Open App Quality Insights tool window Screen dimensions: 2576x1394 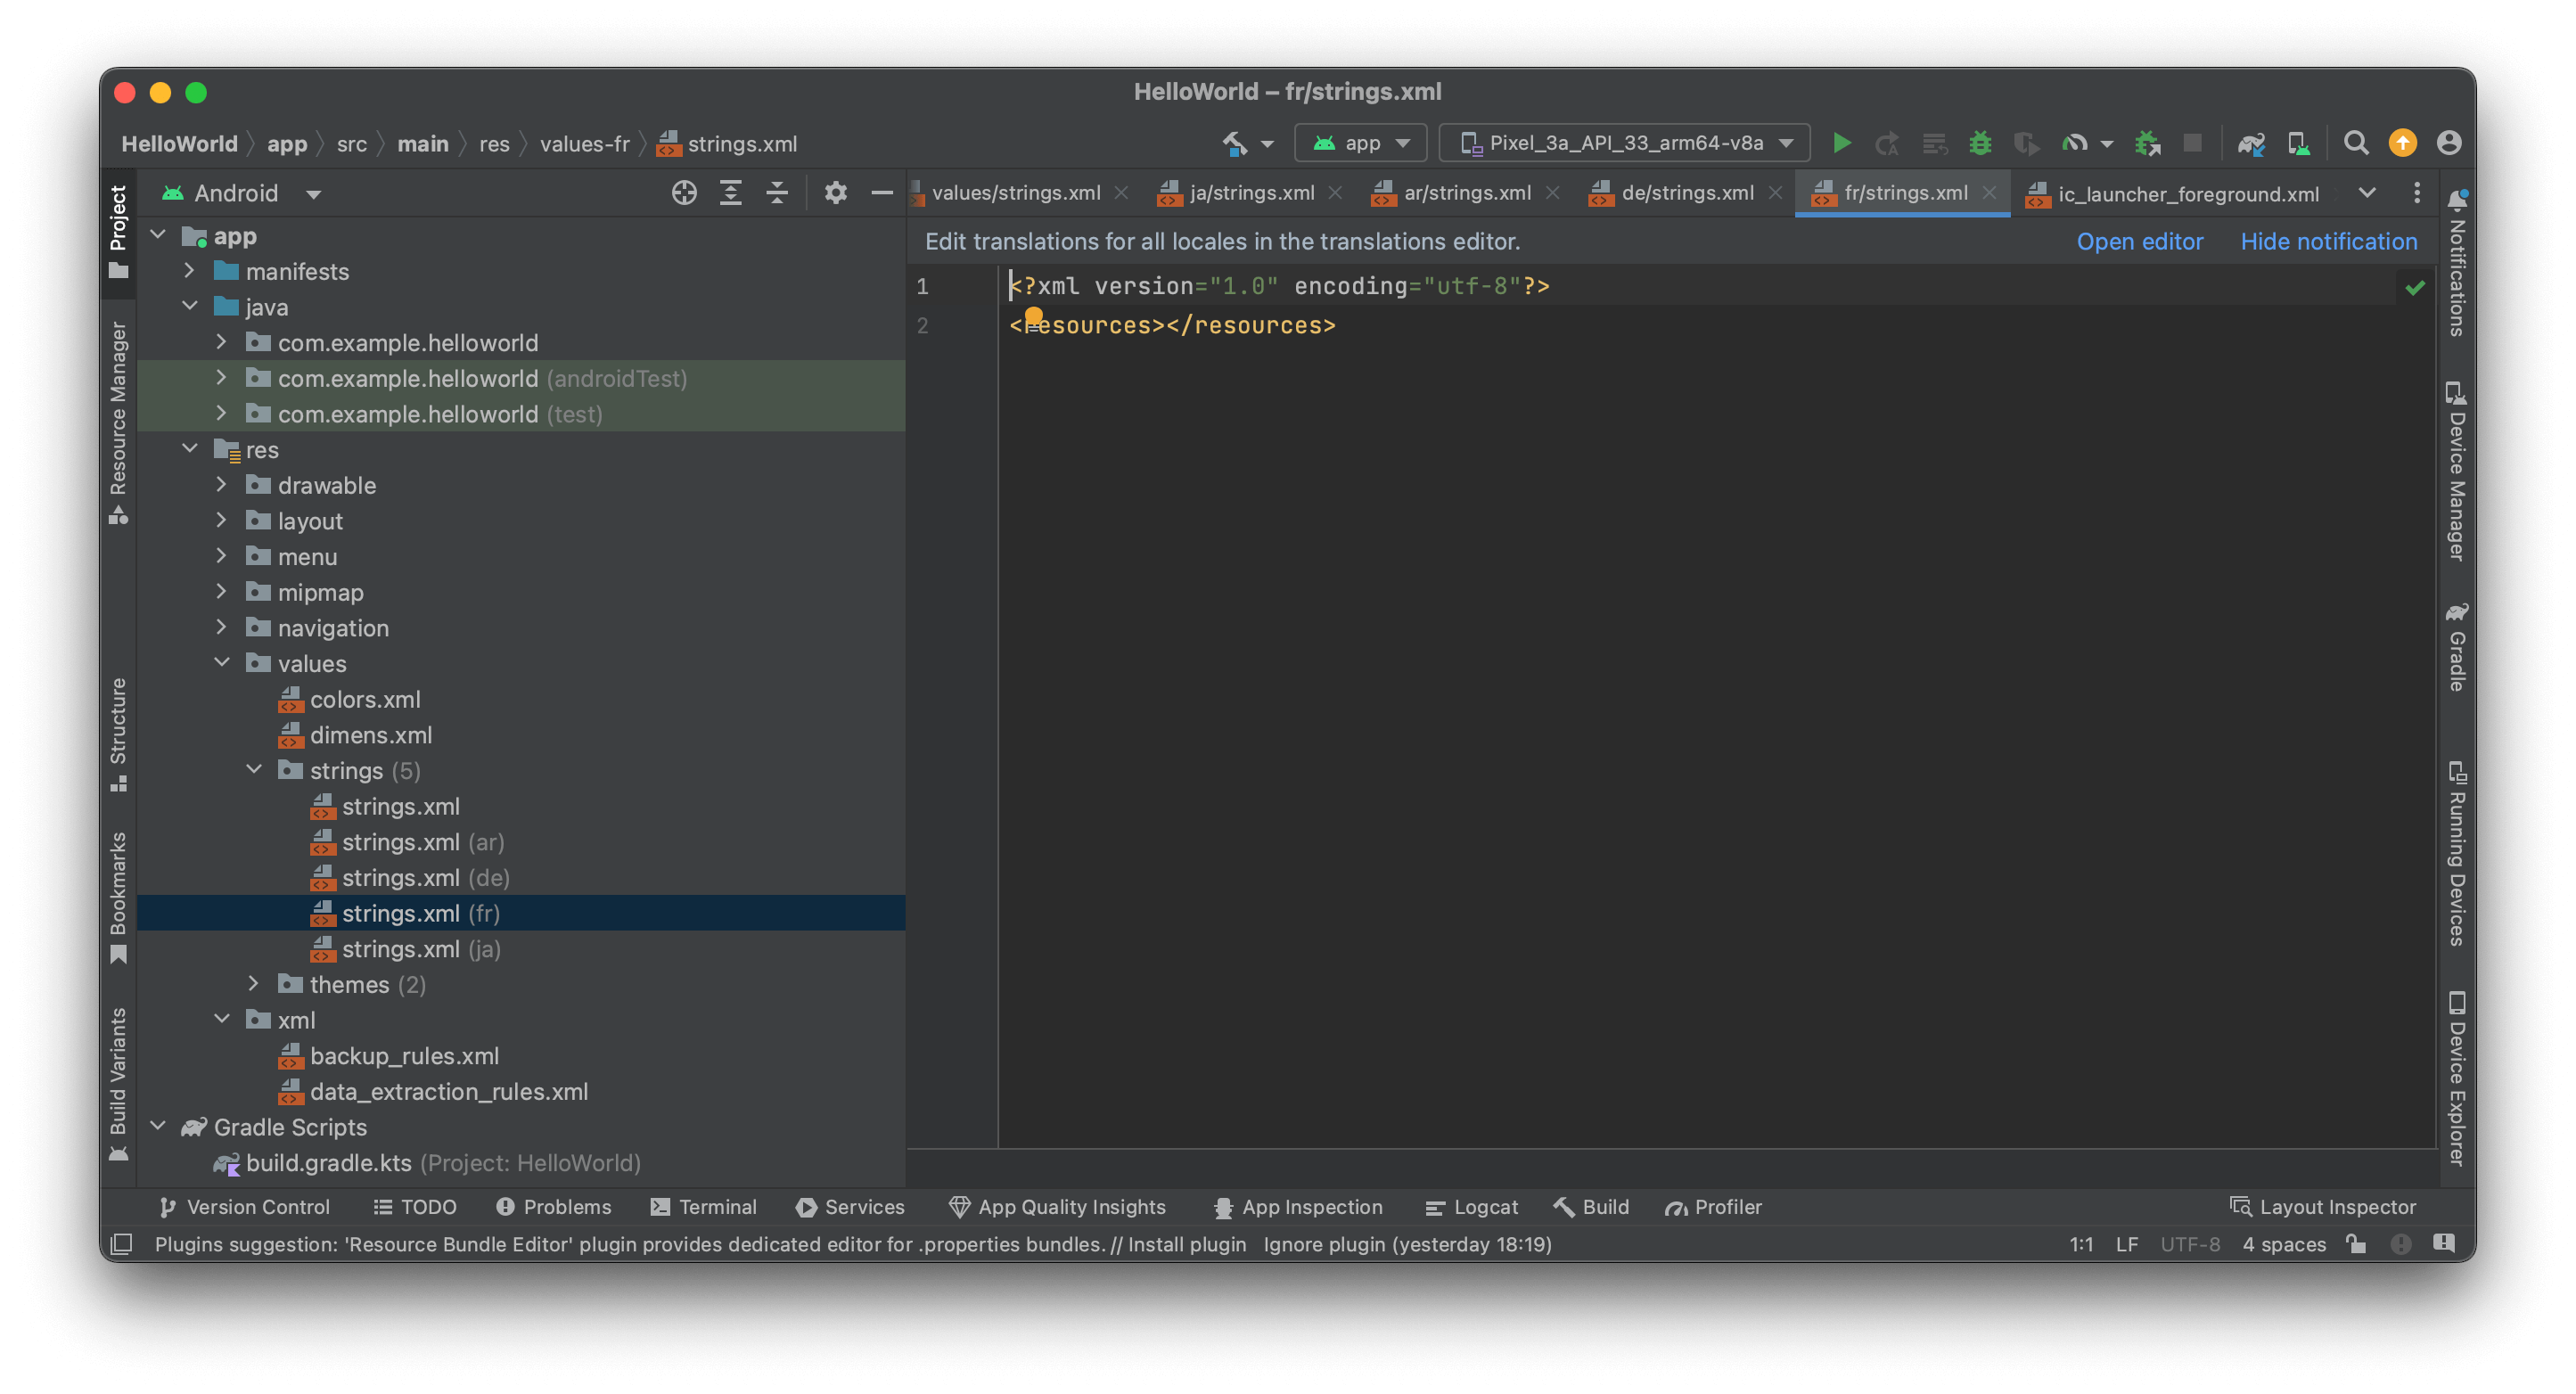pos(1057,1206)
